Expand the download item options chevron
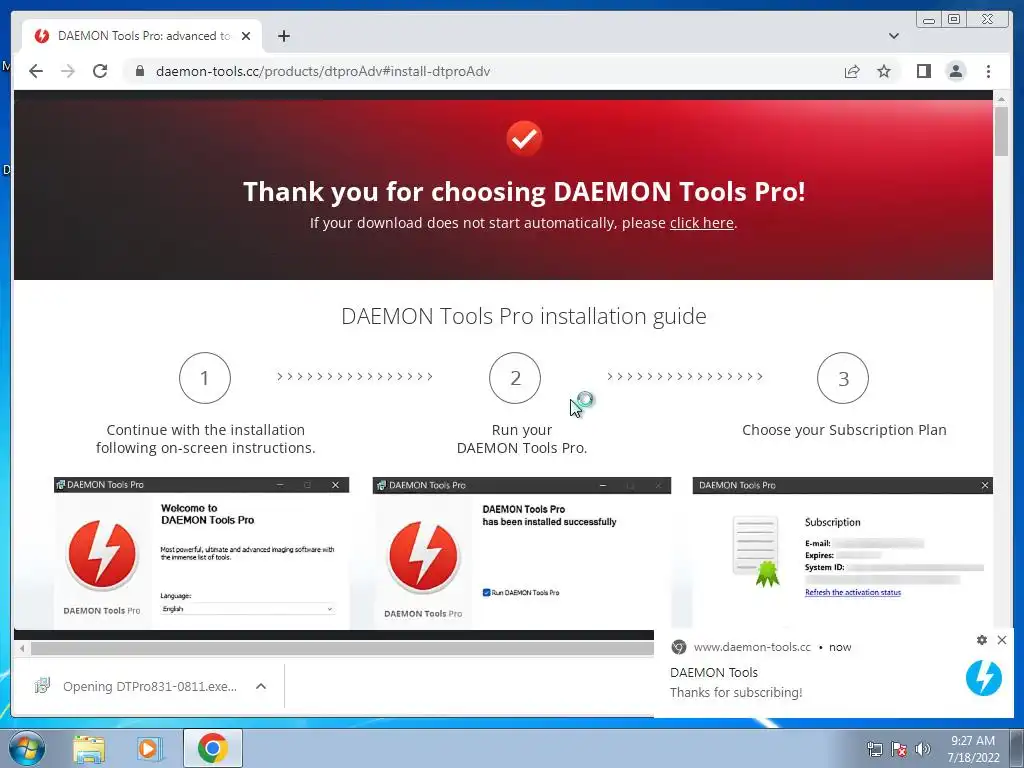The height and width of the screenshot is (768, 1024). pos(261,686)
